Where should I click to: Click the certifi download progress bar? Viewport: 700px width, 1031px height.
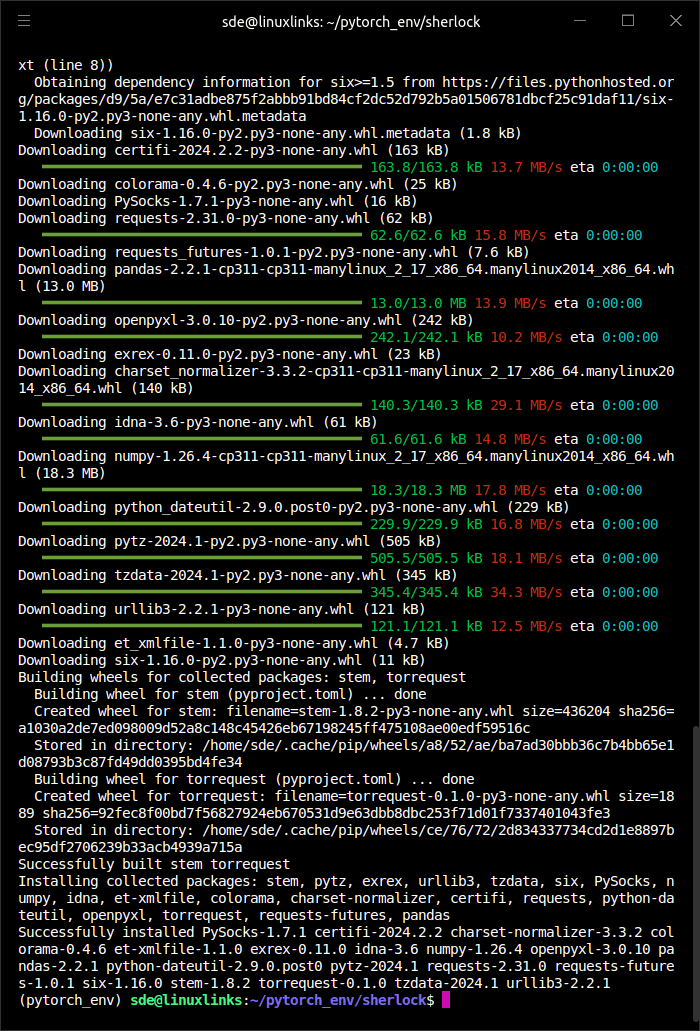tap(202, 166)
